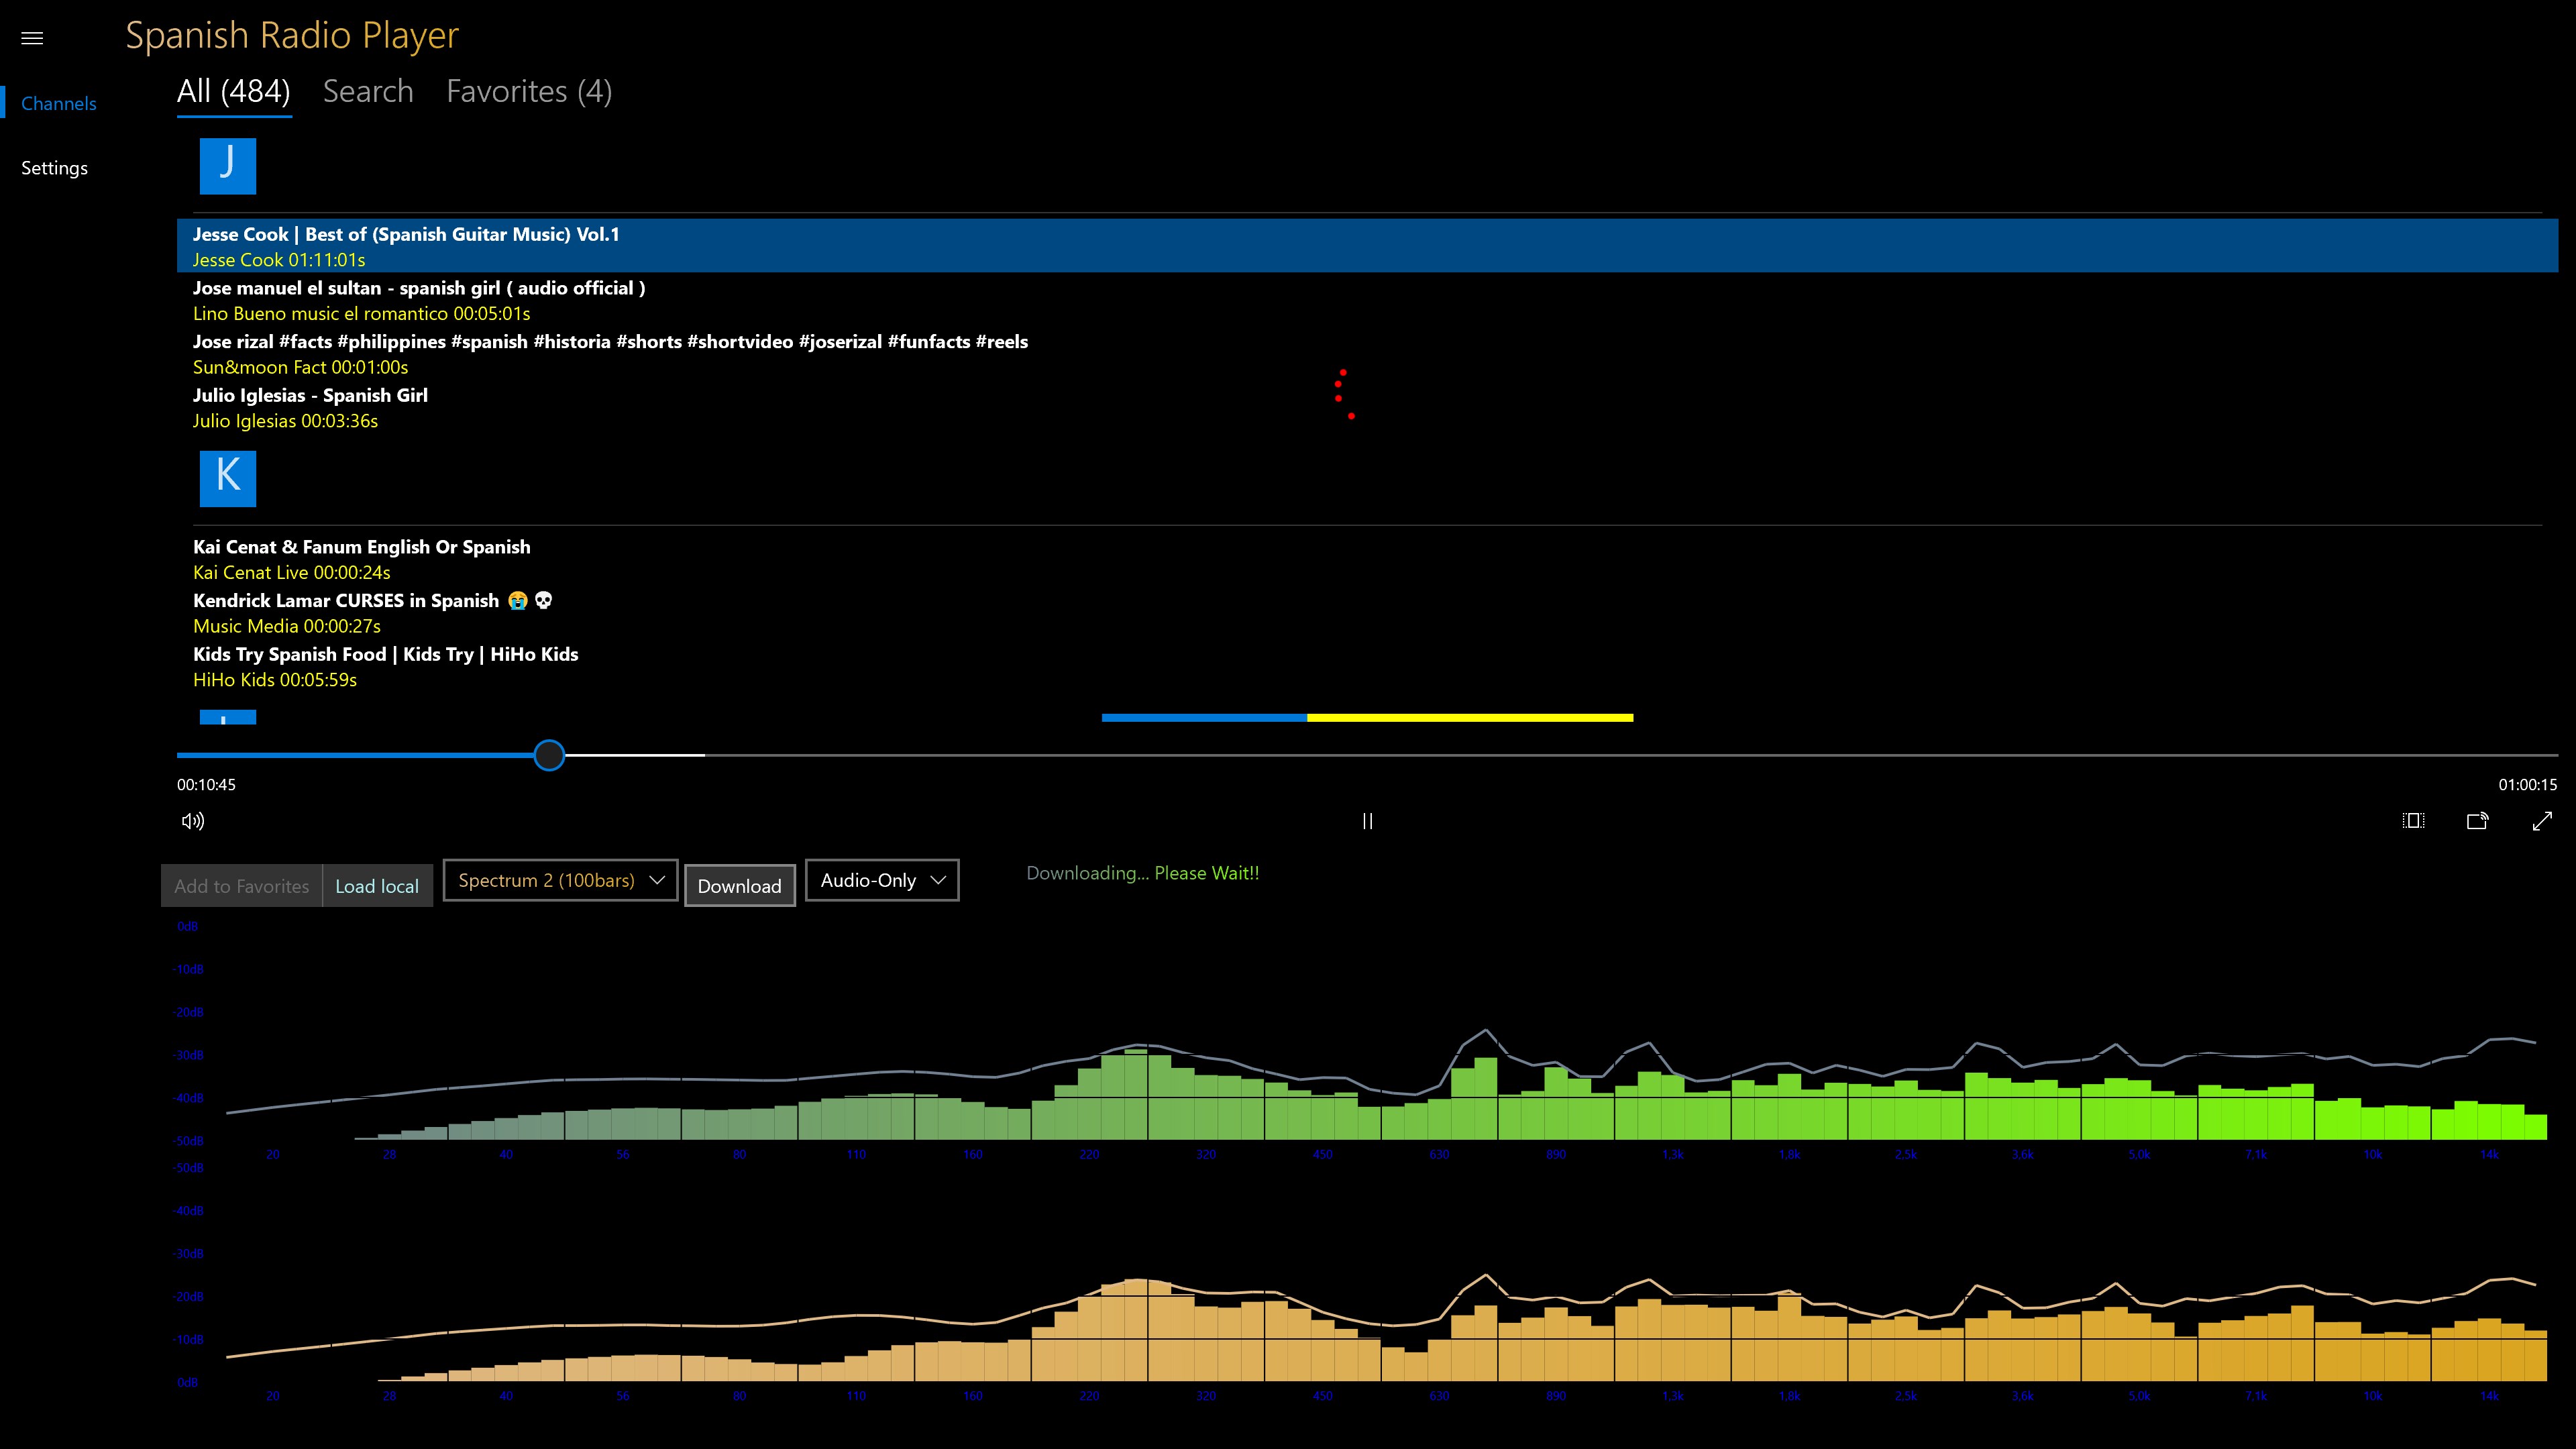Click the Add to Favorites button
The image size is (2576, 1449).
point(241,886)
